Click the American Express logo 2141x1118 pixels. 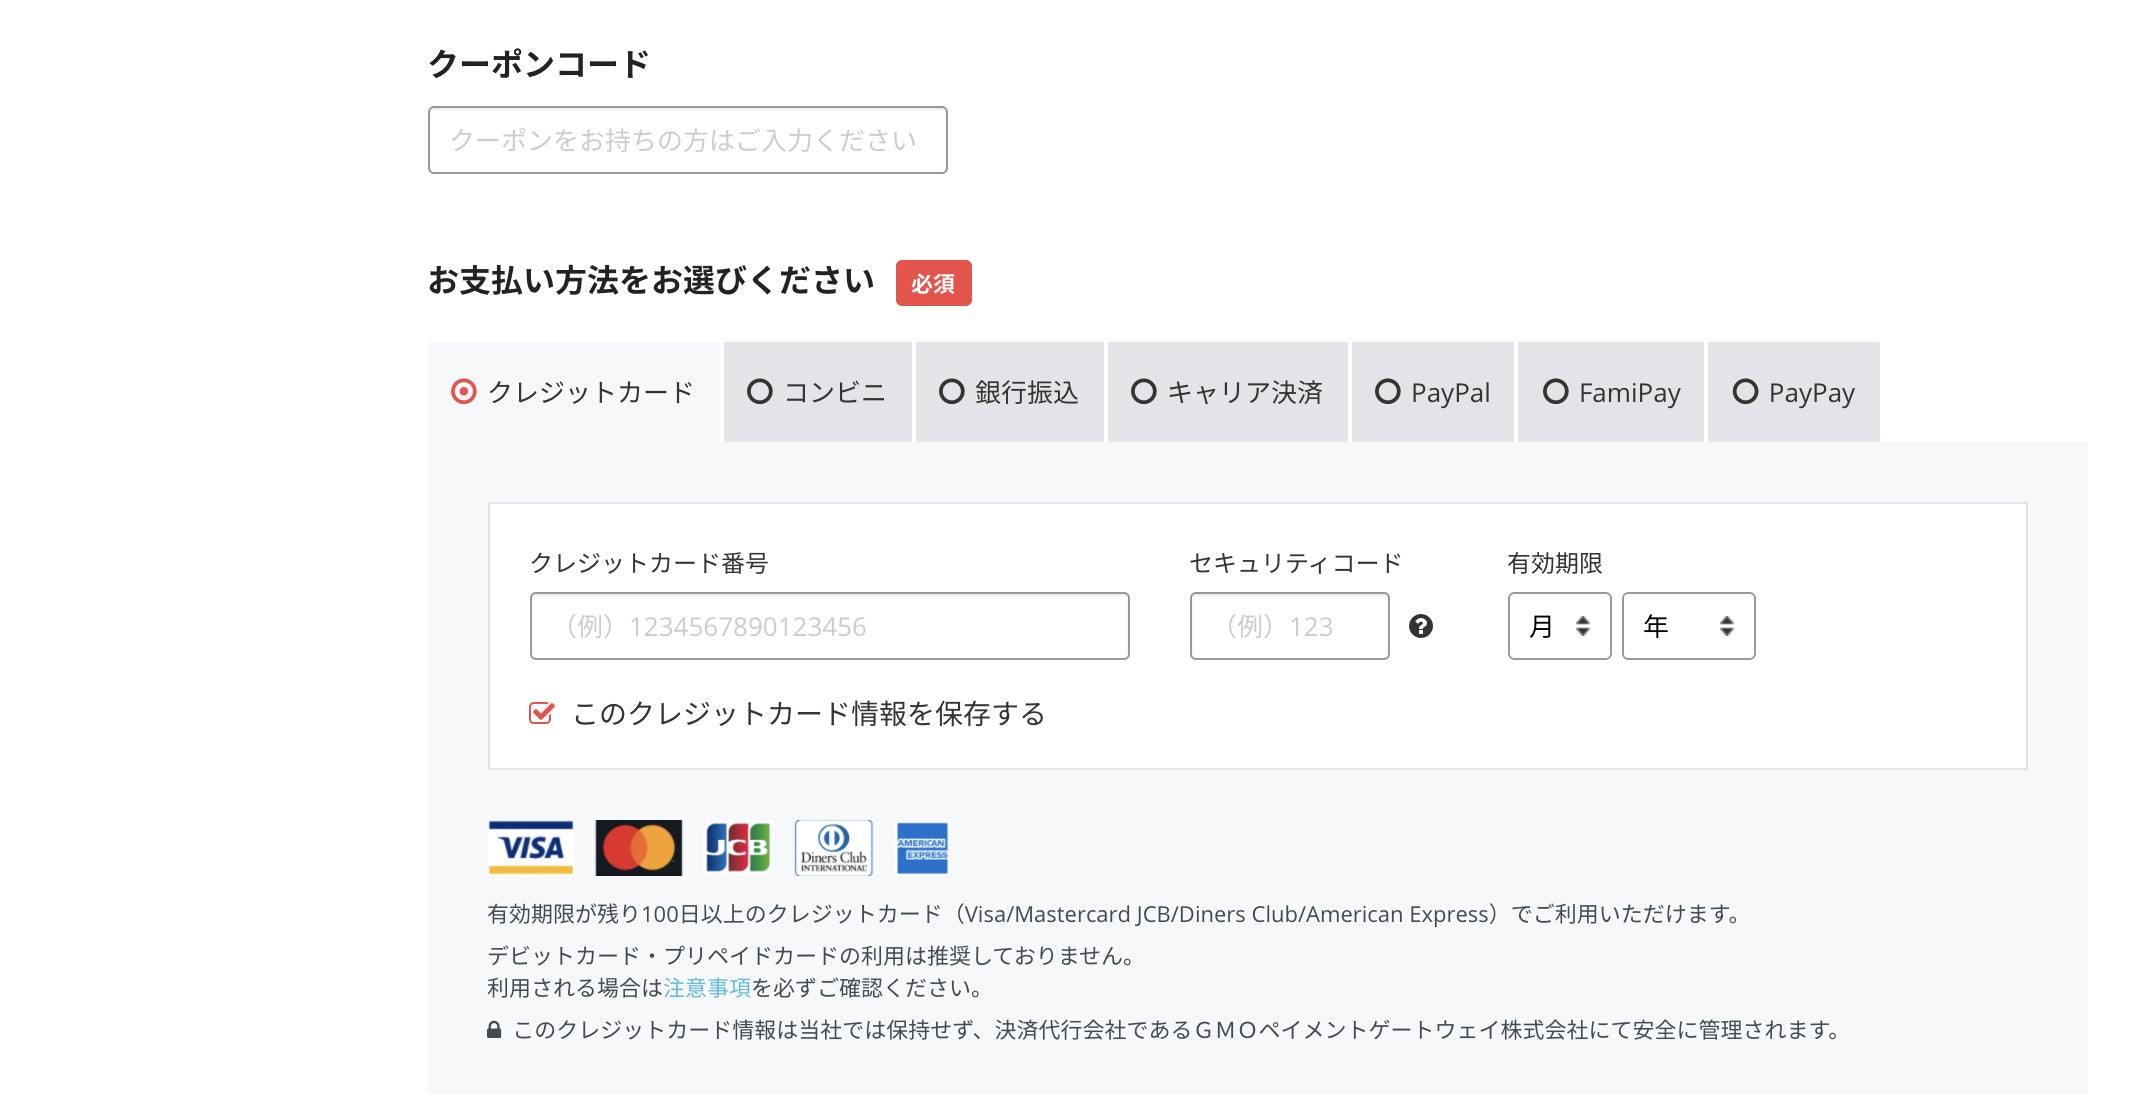(x=922, y=848)
